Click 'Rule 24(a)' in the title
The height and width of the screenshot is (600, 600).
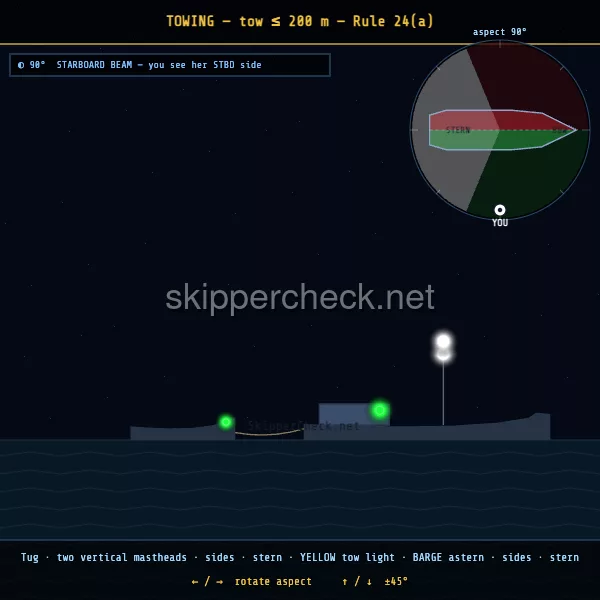point(393,21)
